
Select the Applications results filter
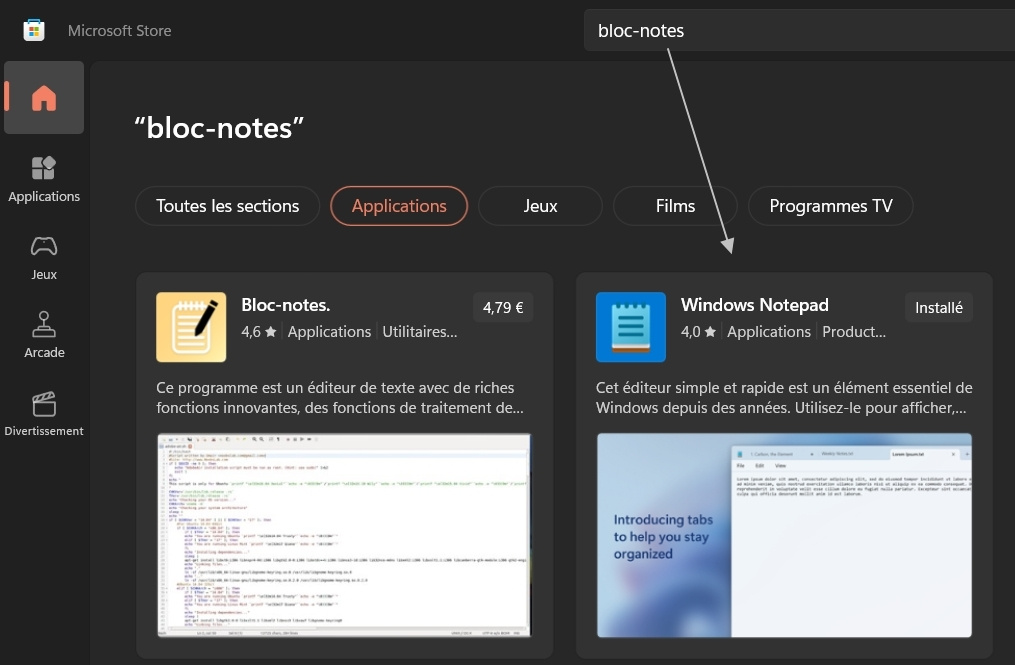[398, 206]
